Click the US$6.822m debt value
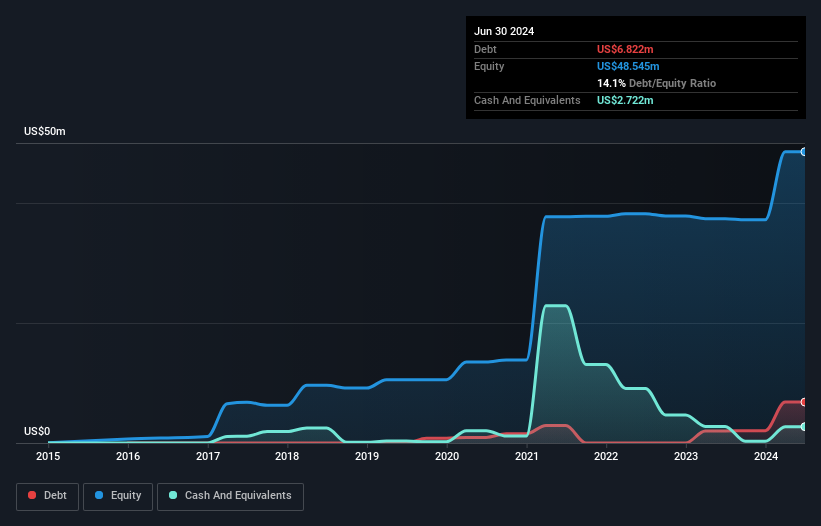This screenshot has height=526, width=821. [625, 49]
